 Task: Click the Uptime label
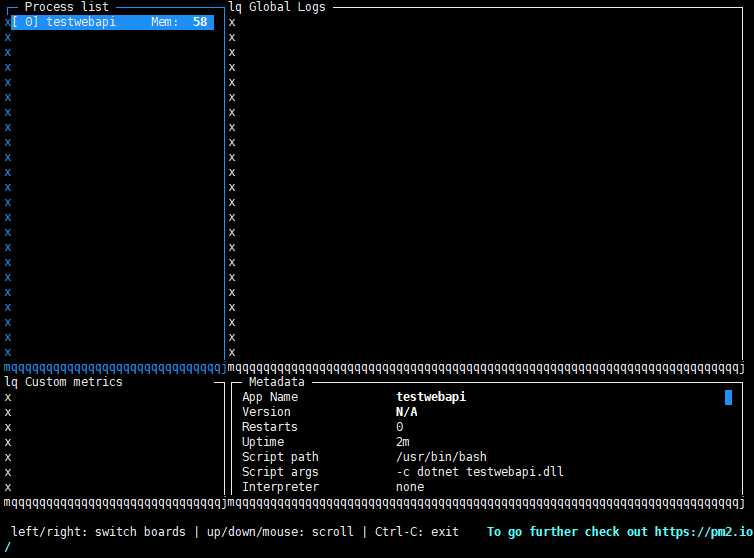coord(263,442)
